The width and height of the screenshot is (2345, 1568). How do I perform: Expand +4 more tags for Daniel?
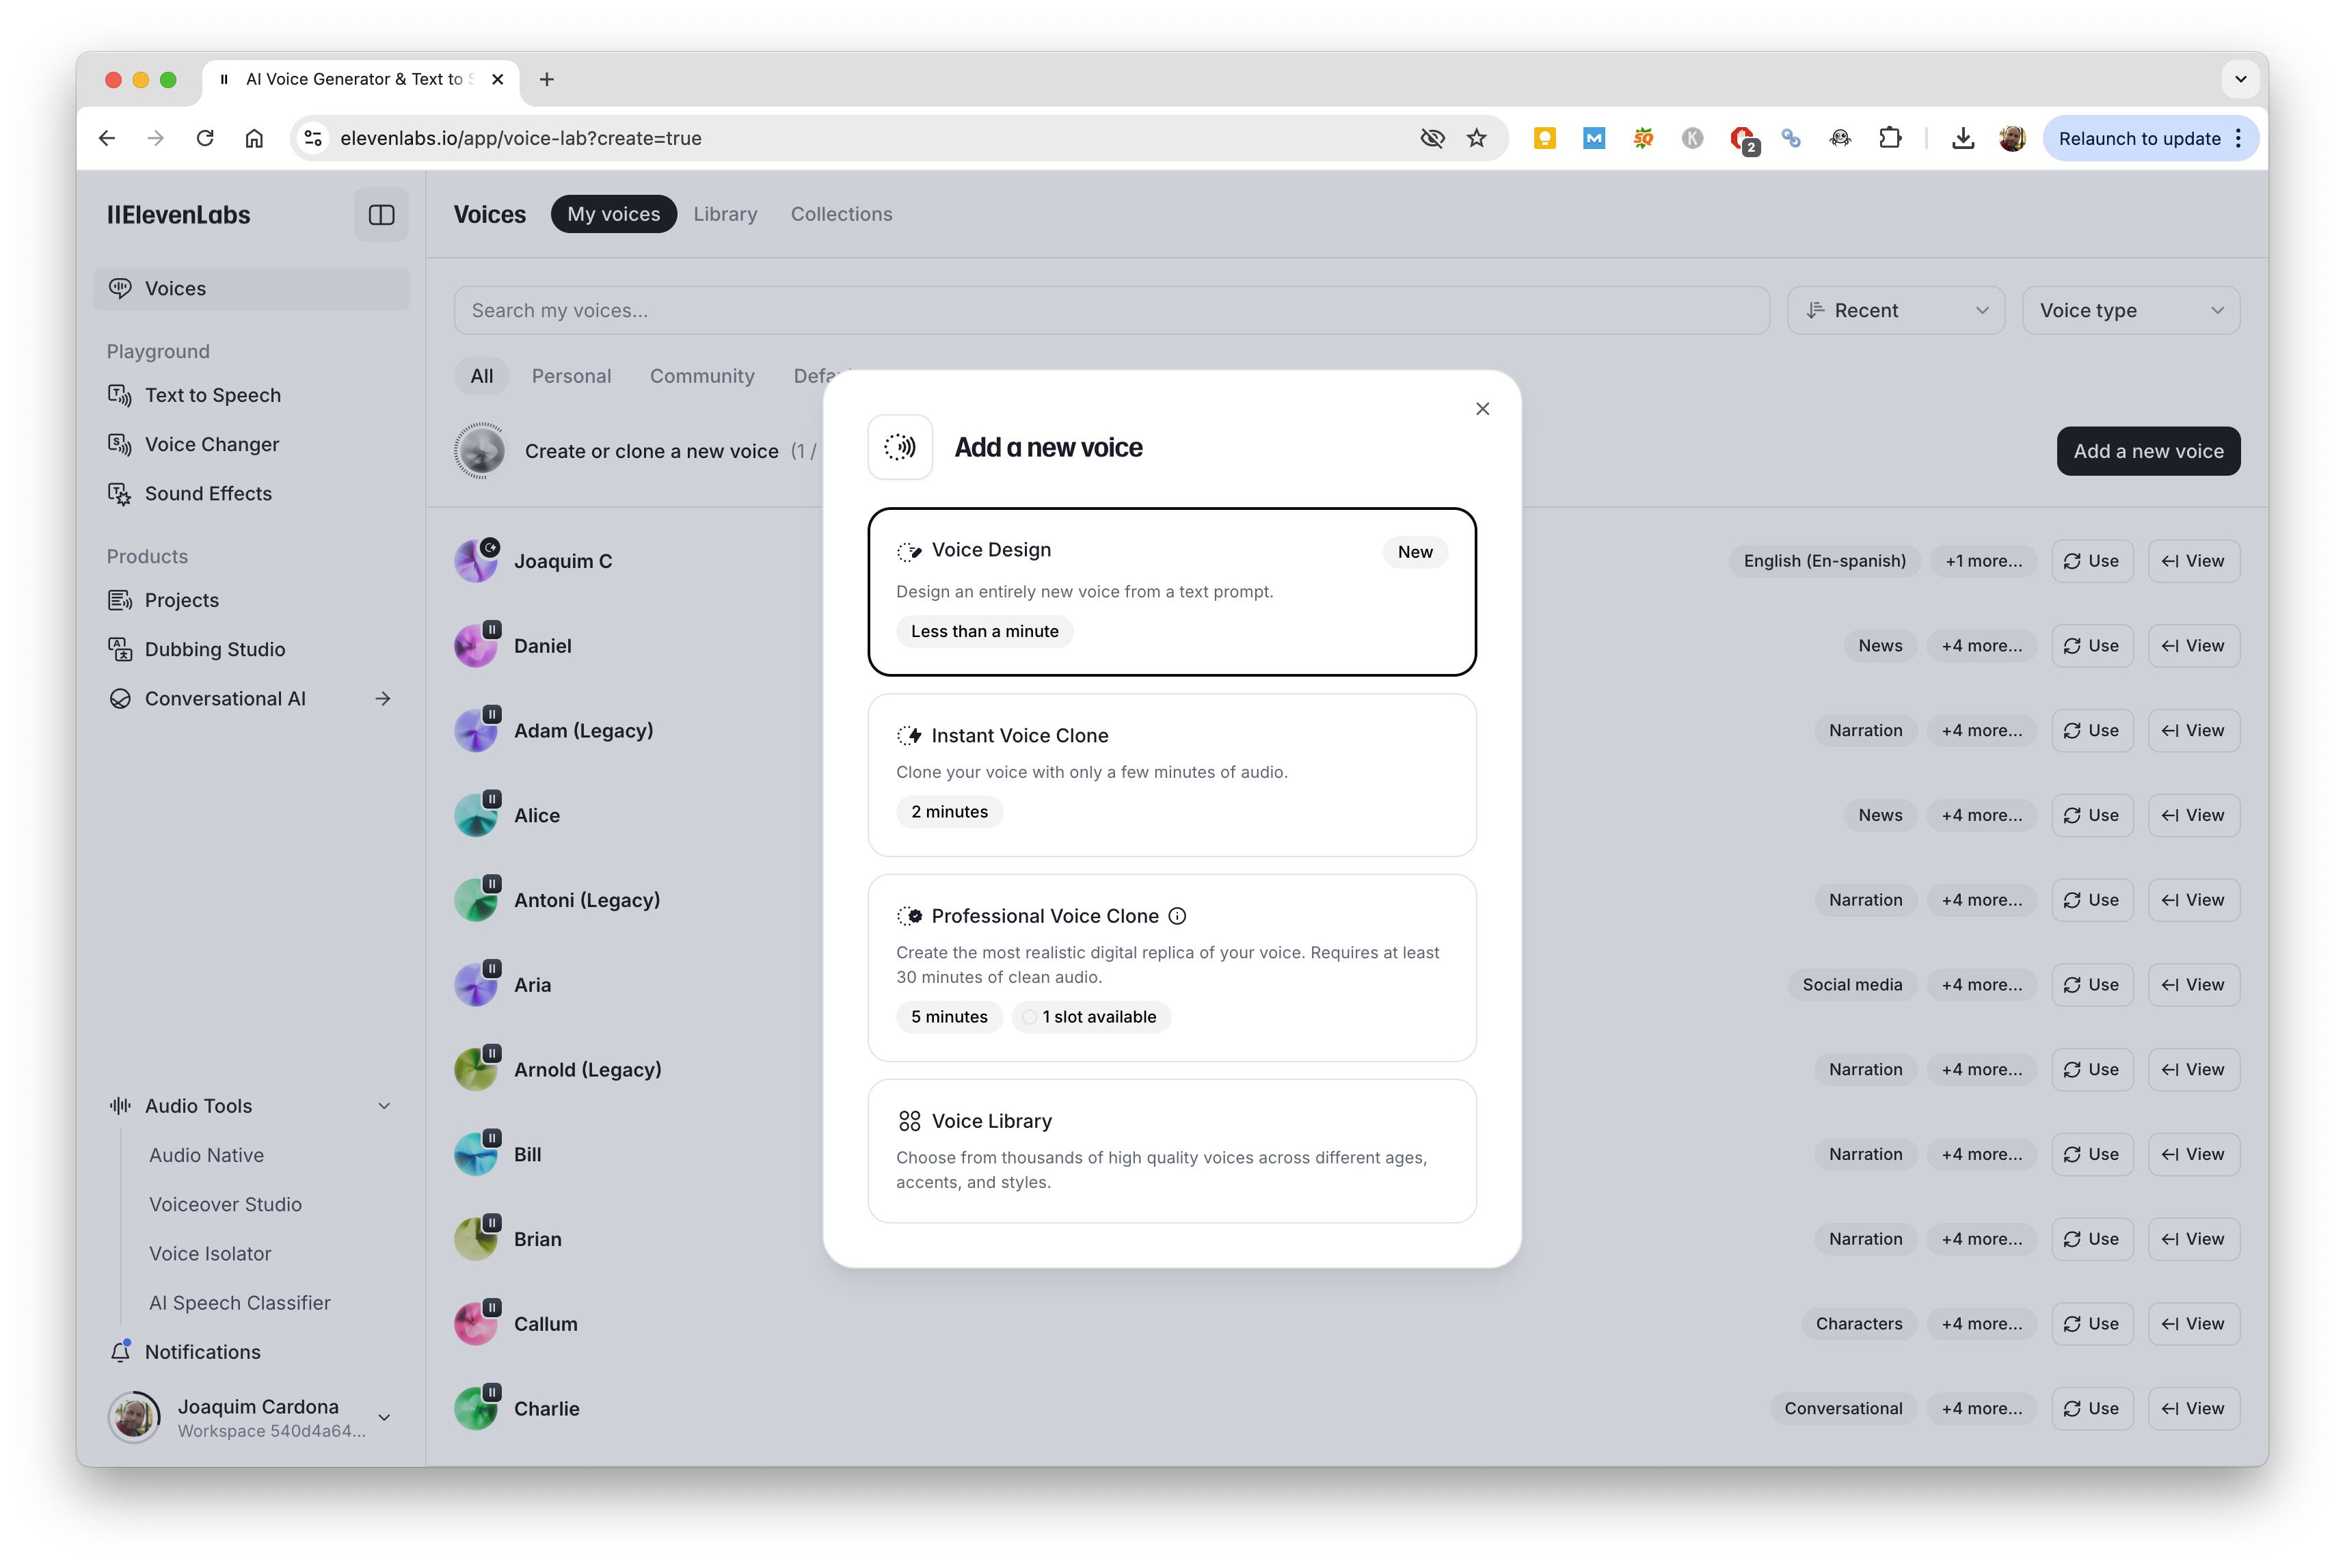click(x=1981, y=646)
